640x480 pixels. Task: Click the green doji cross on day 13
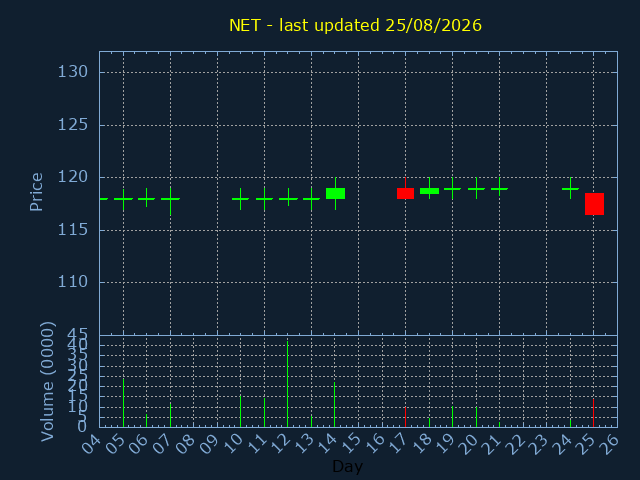(311, 199)
